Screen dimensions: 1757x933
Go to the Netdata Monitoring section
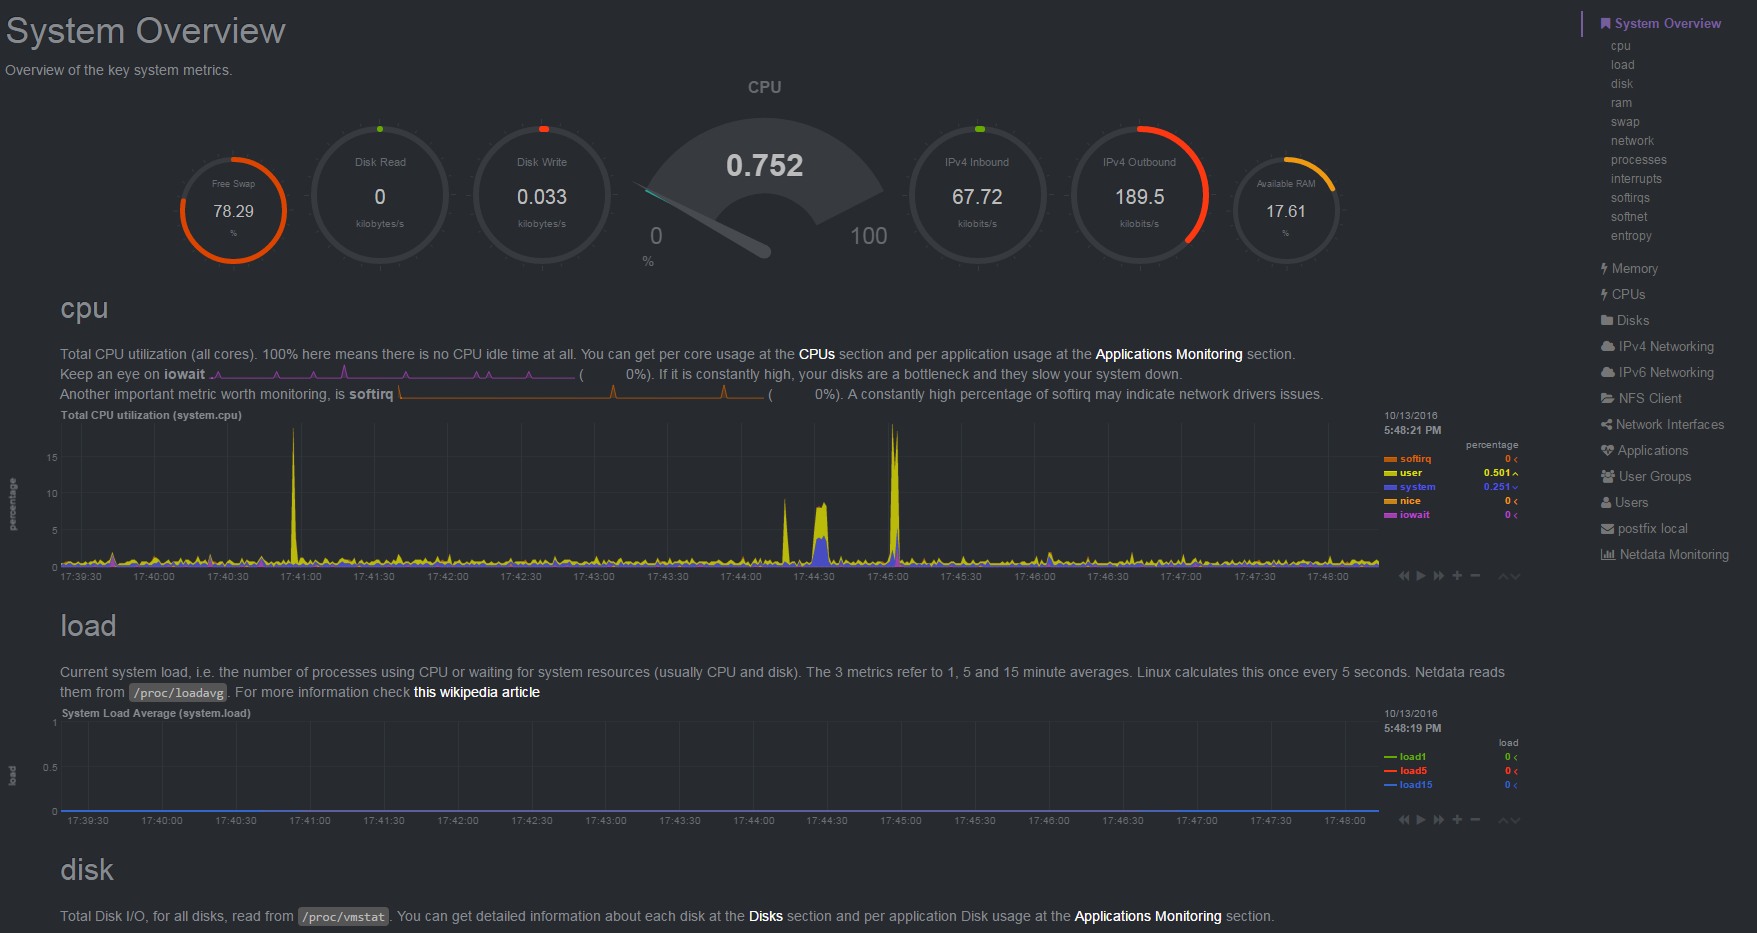[x=1664, y=555]
